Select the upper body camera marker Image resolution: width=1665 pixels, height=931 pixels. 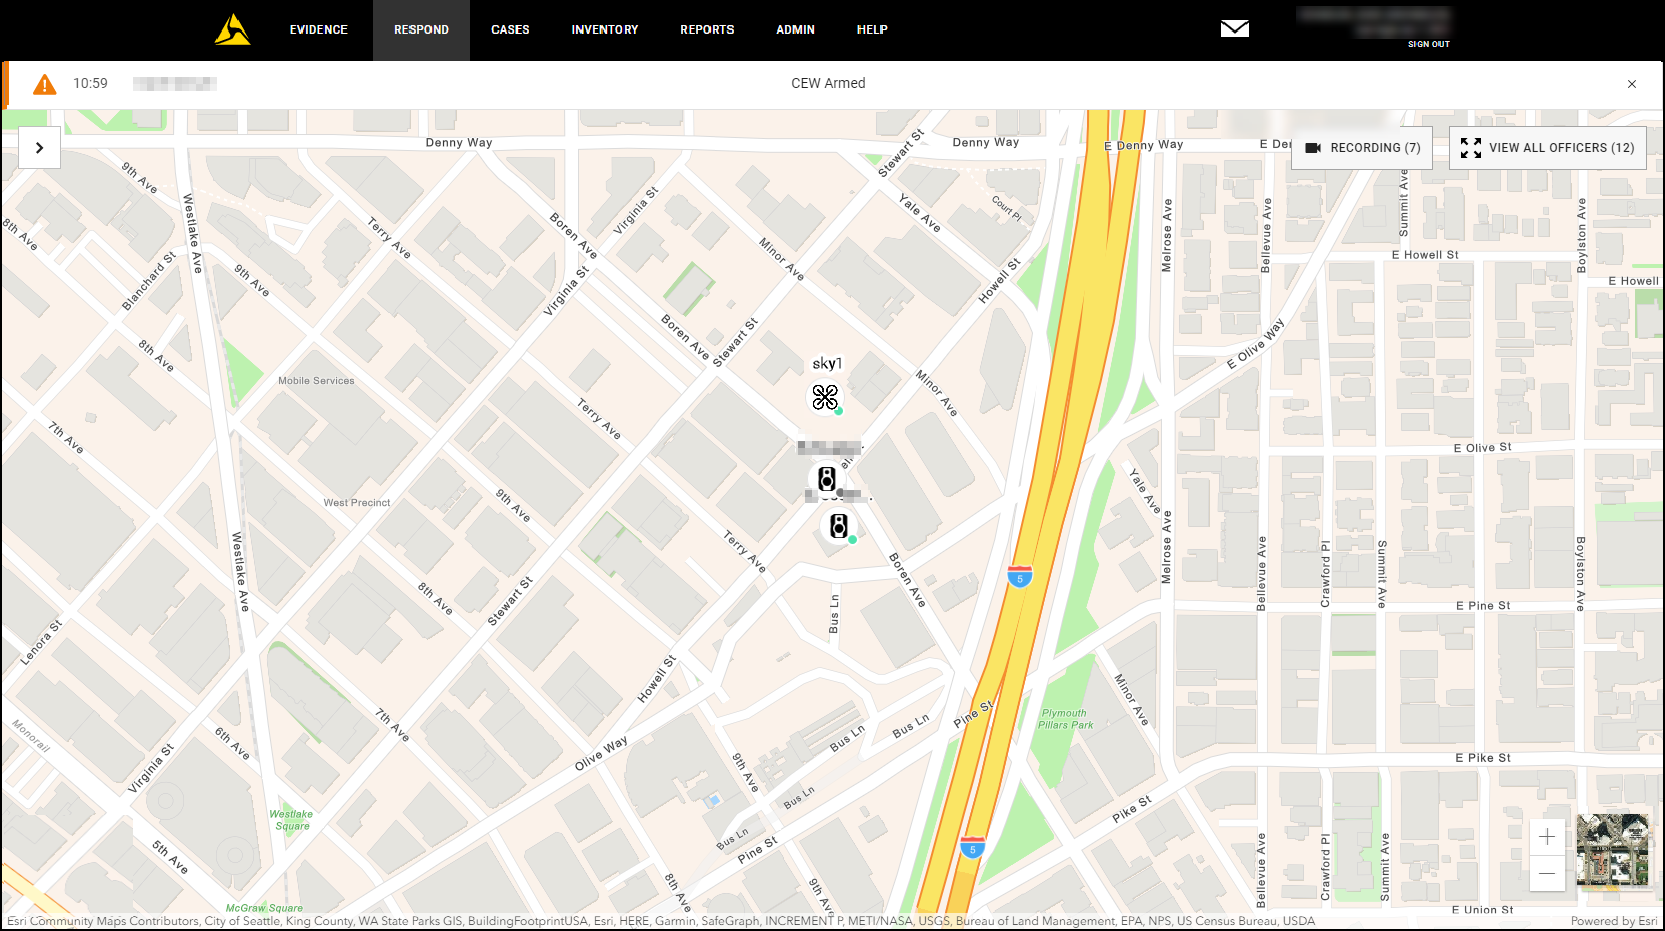pos(826,479)
